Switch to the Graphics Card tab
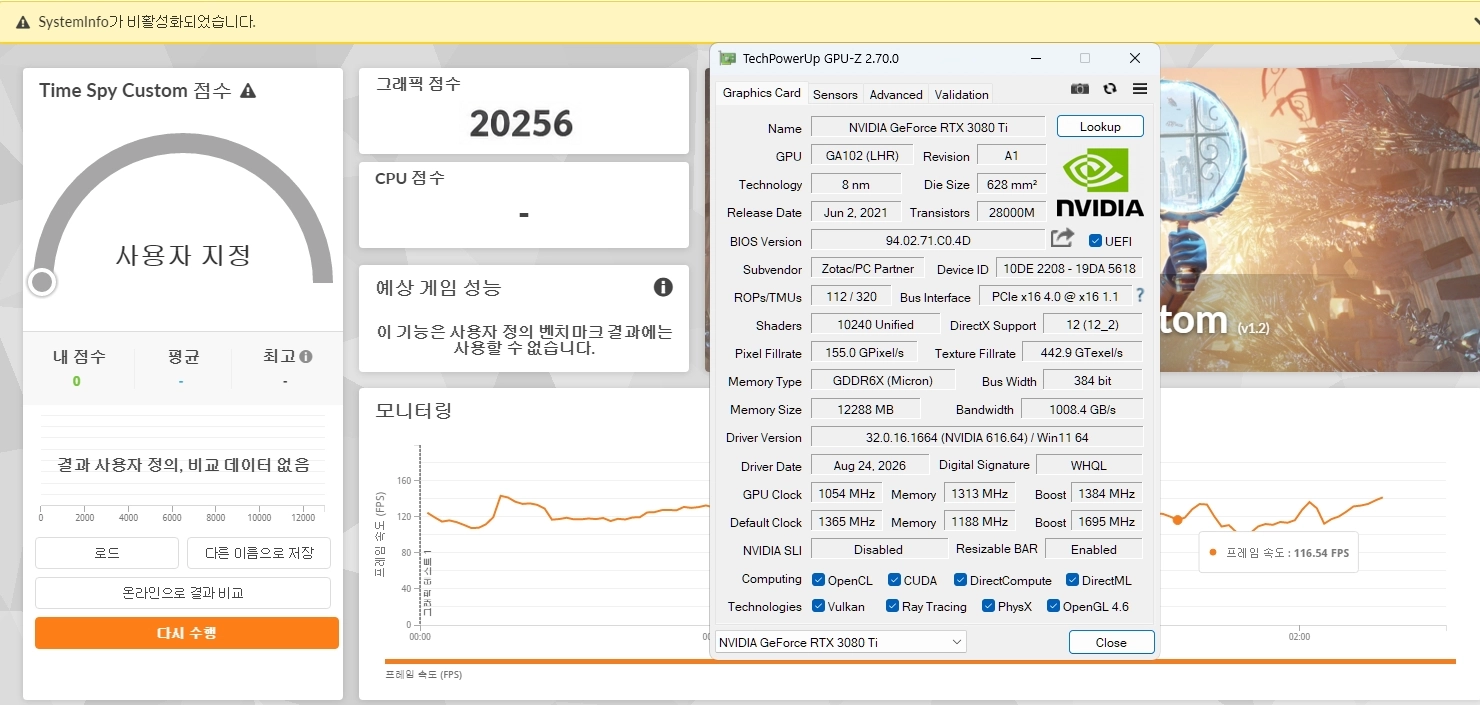 tap(762, 93)
